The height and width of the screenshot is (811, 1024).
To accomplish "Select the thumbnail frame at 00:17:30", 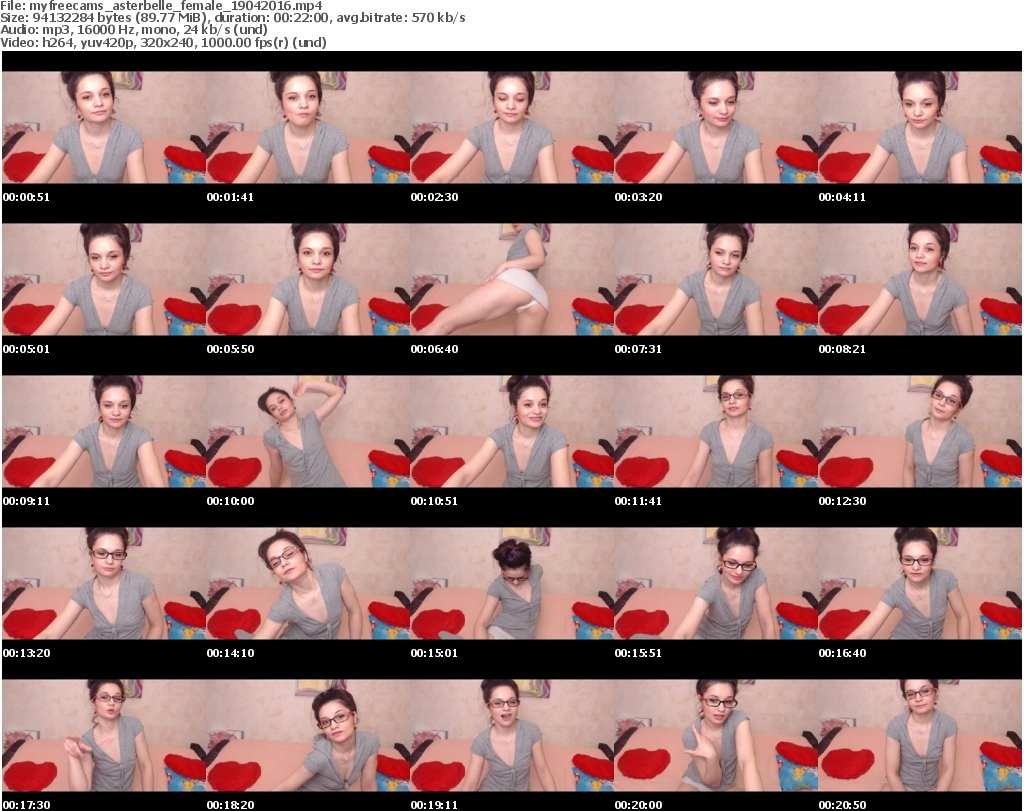I will [x=104, y=736].
